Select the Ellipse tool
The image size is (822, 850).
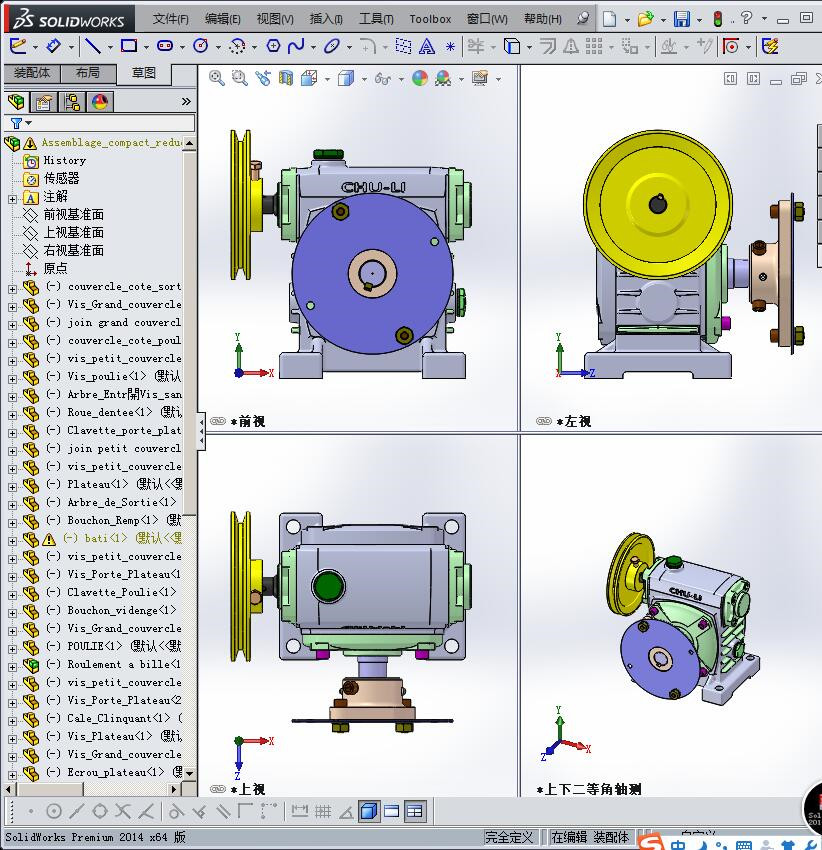(x=331, y=46)
